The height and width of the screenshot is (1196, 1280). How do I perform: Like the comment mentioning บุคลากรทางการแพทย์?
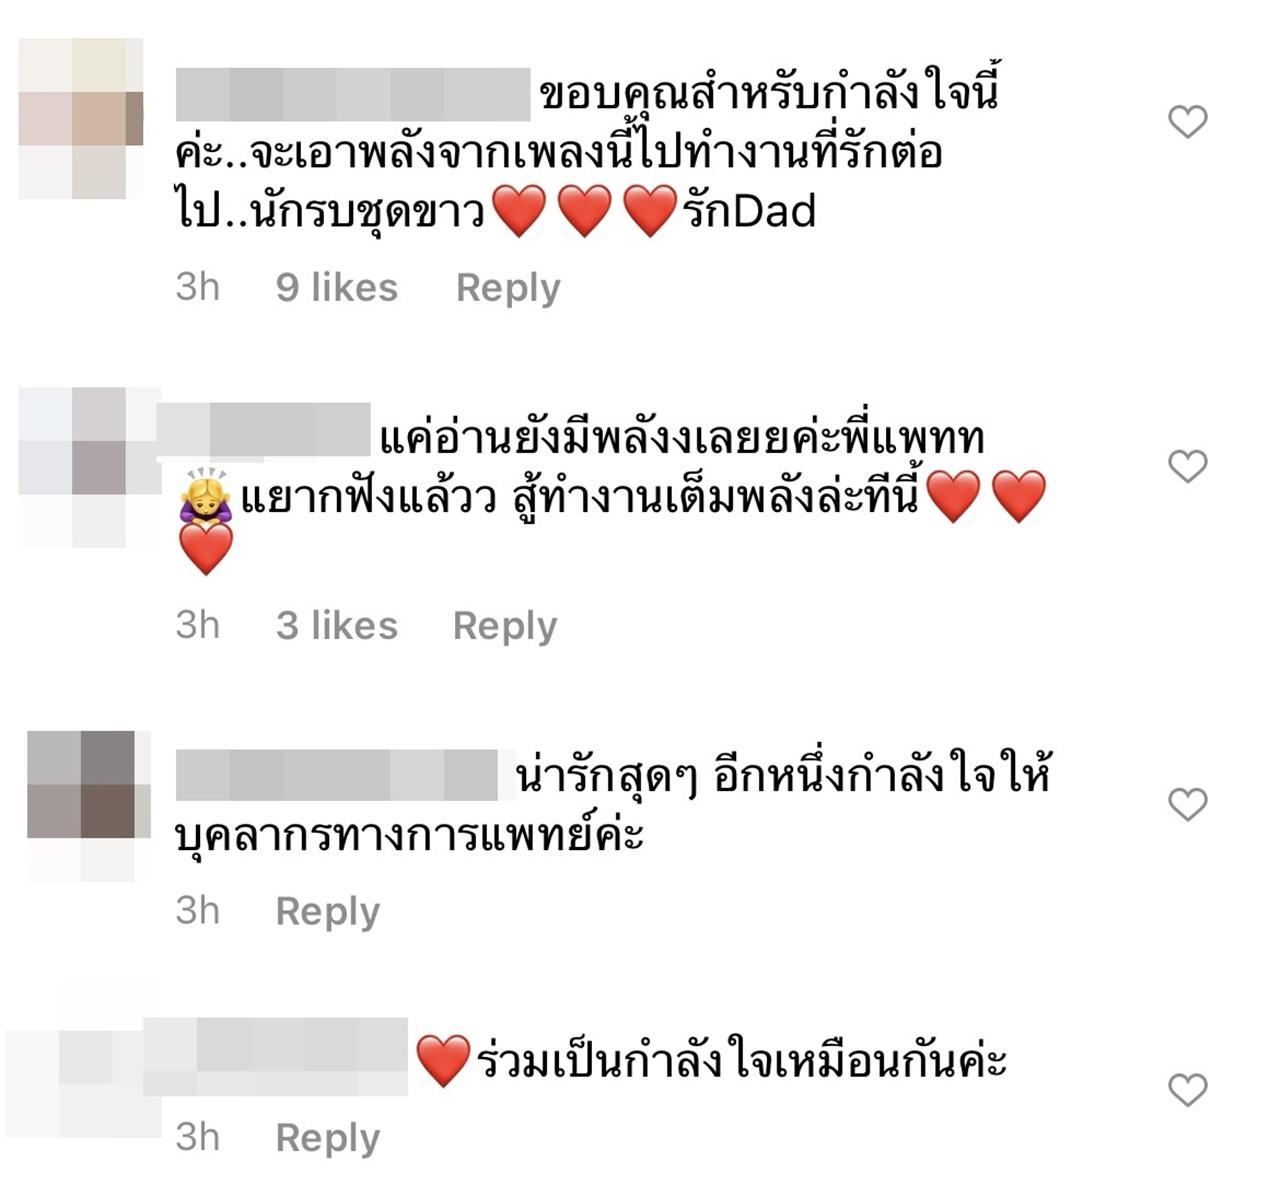pos(1188,804)
